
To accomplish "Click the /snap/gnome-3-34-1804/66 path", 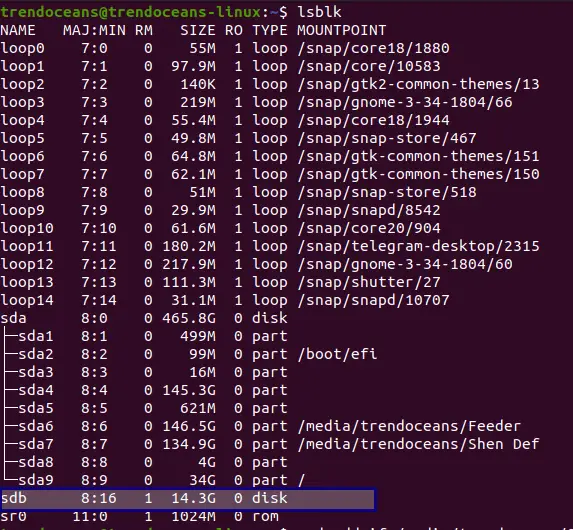I will [x=405, y=102].
